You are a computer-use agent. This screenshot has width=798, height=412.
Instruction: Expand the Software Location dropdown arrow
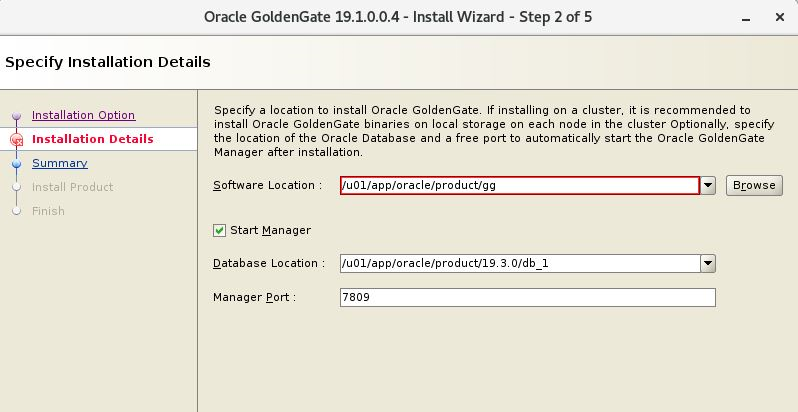point(708,186)
